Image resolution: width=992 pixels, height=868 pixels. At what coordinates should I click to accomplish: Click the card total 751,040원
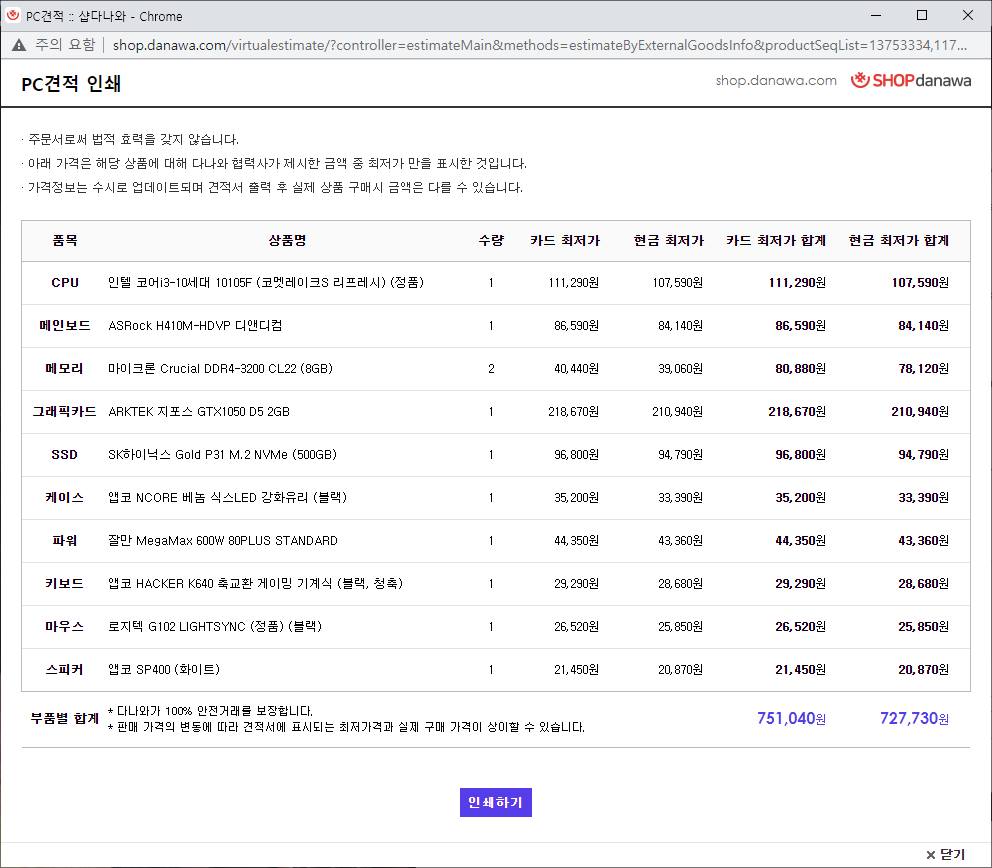click(x=791, y=719)
